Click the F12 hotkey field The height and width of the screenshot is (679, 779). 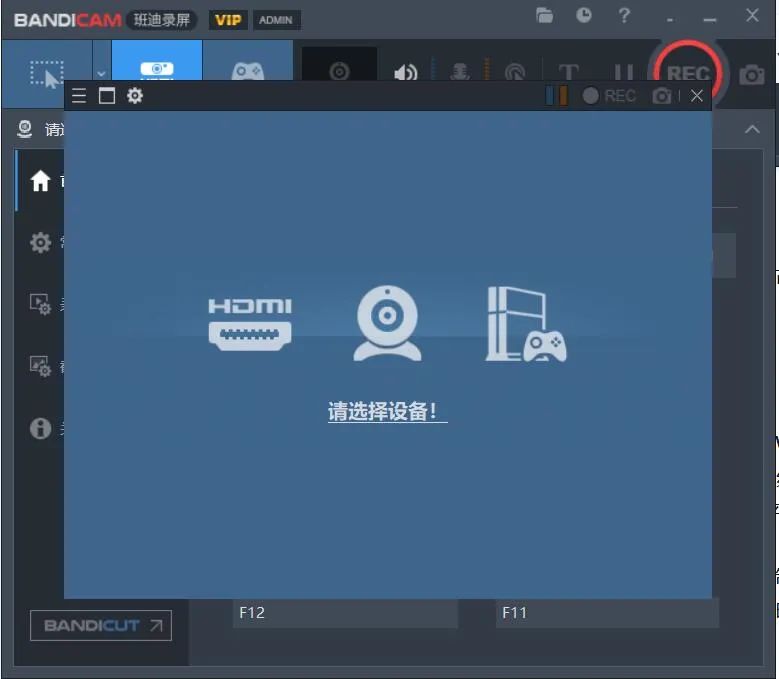tap(345, 613)
